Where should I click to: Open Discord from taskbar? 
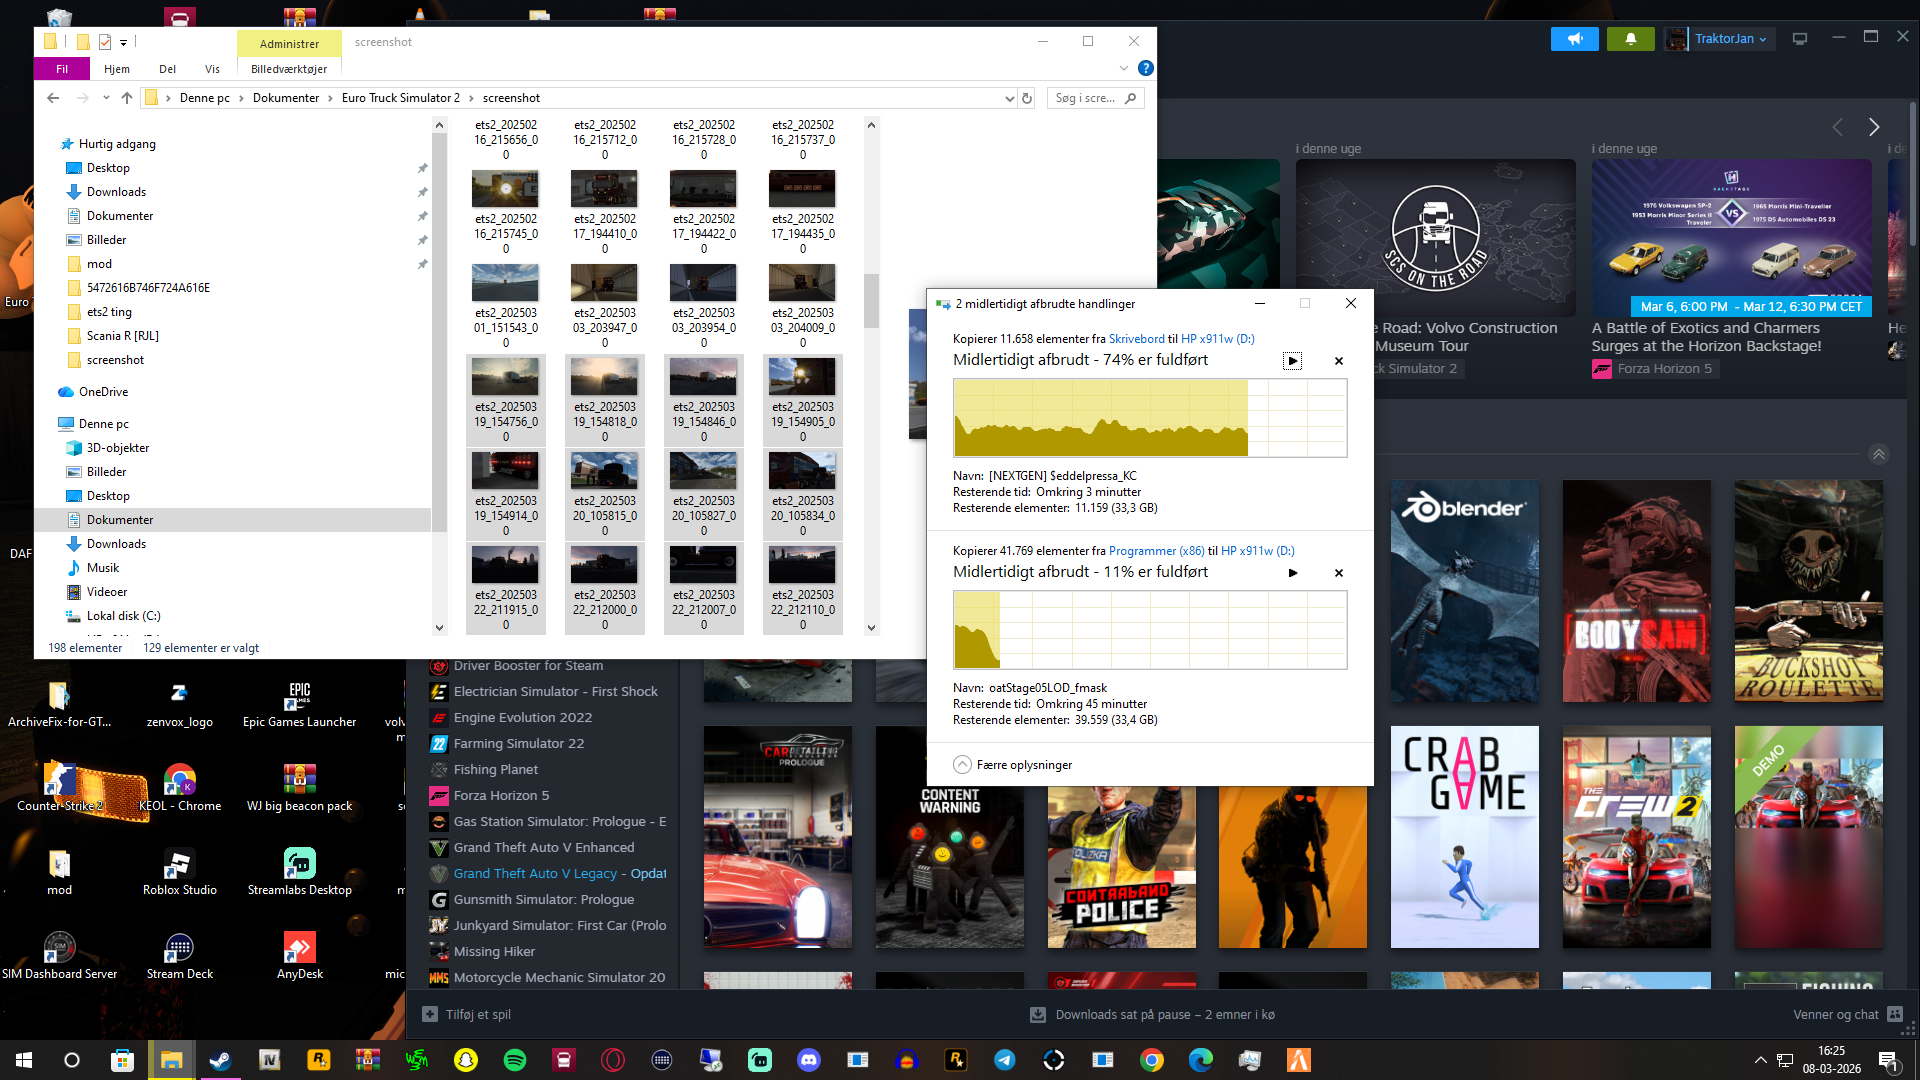coord(809,1060)
